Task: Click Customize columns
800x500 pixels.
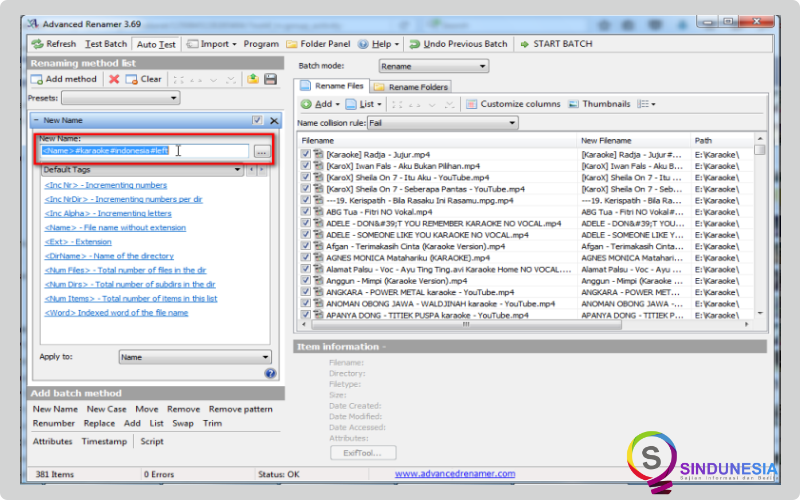Action: pyautogui.click(x=513, y=104)
